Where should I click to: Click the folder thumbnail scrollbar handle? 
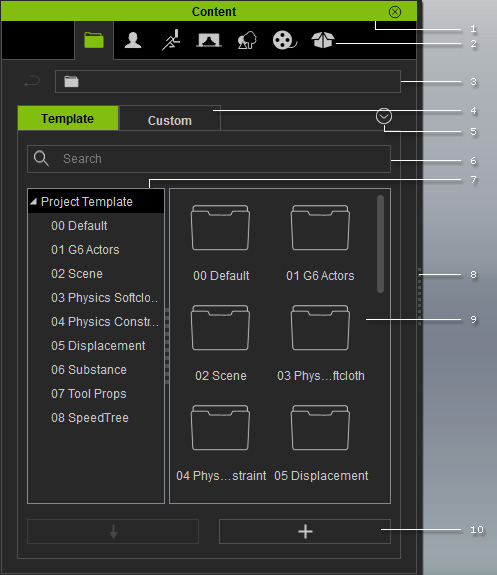pos(380,244)
